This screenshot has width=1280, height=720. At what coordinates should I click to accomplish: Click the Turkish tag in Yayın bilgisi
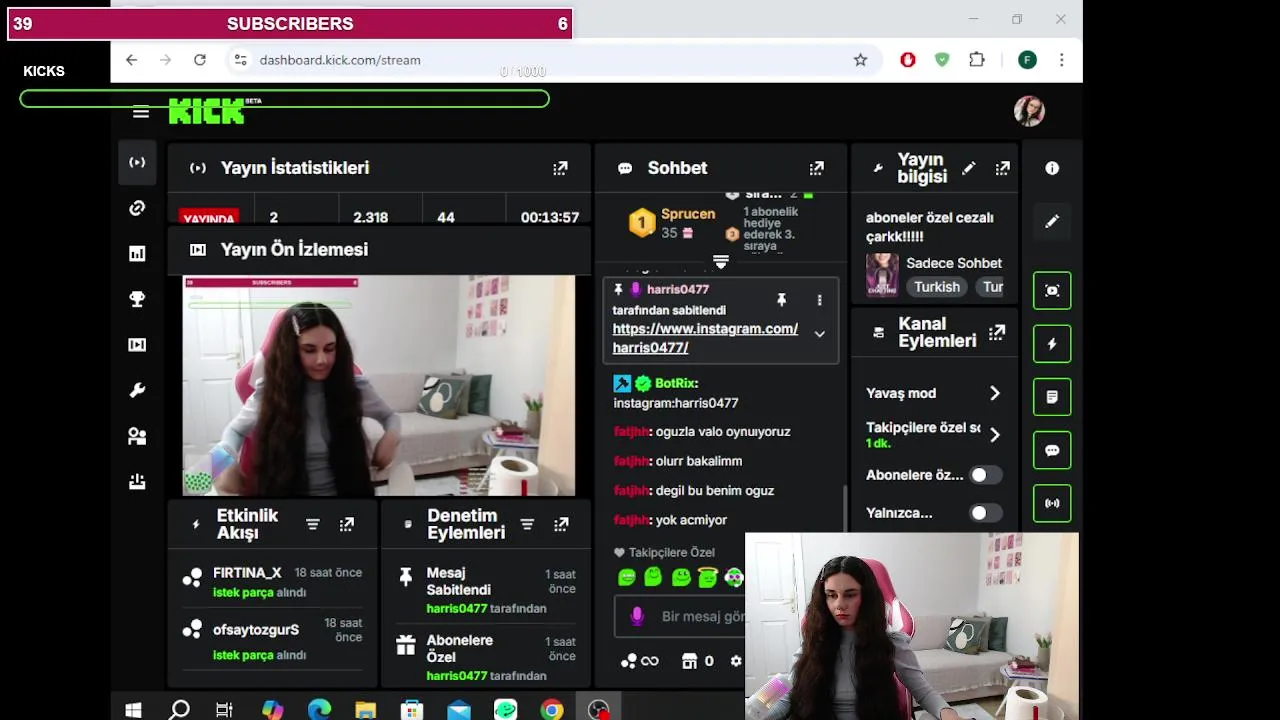tap(937, 287)
